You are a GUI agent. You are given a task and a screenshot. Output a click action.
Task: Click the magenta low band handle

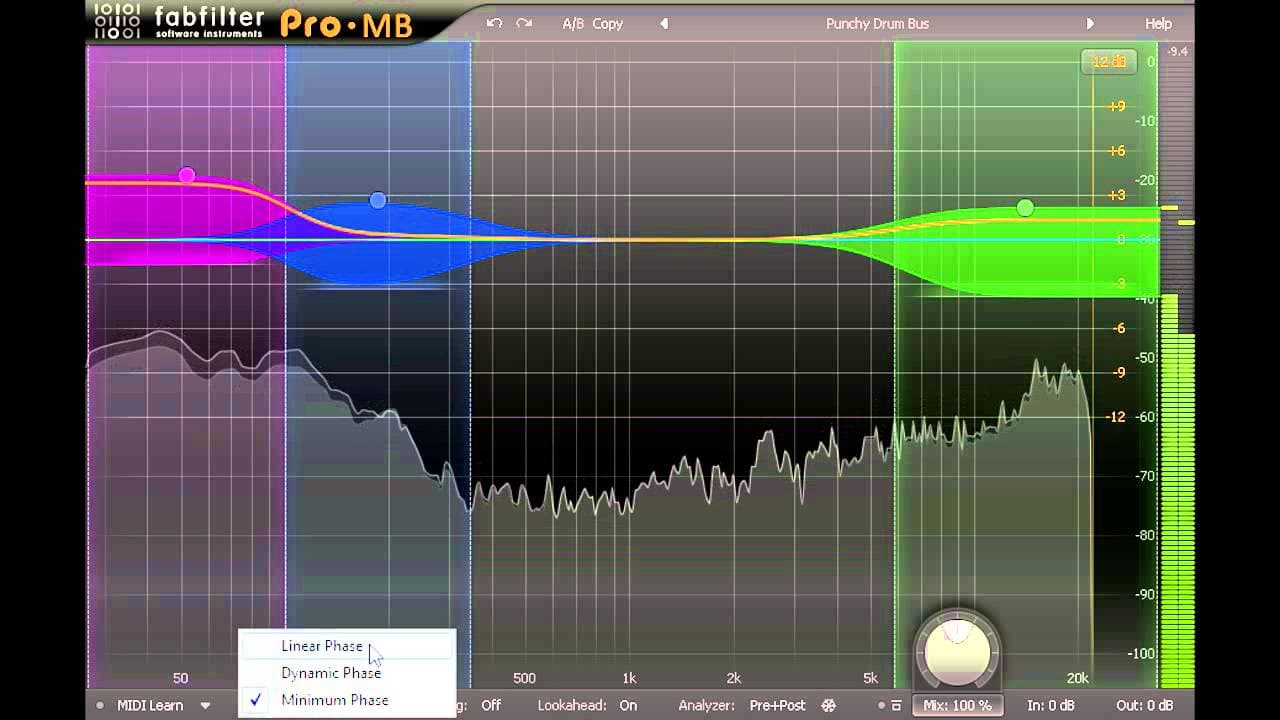click(x=186, y=175)
